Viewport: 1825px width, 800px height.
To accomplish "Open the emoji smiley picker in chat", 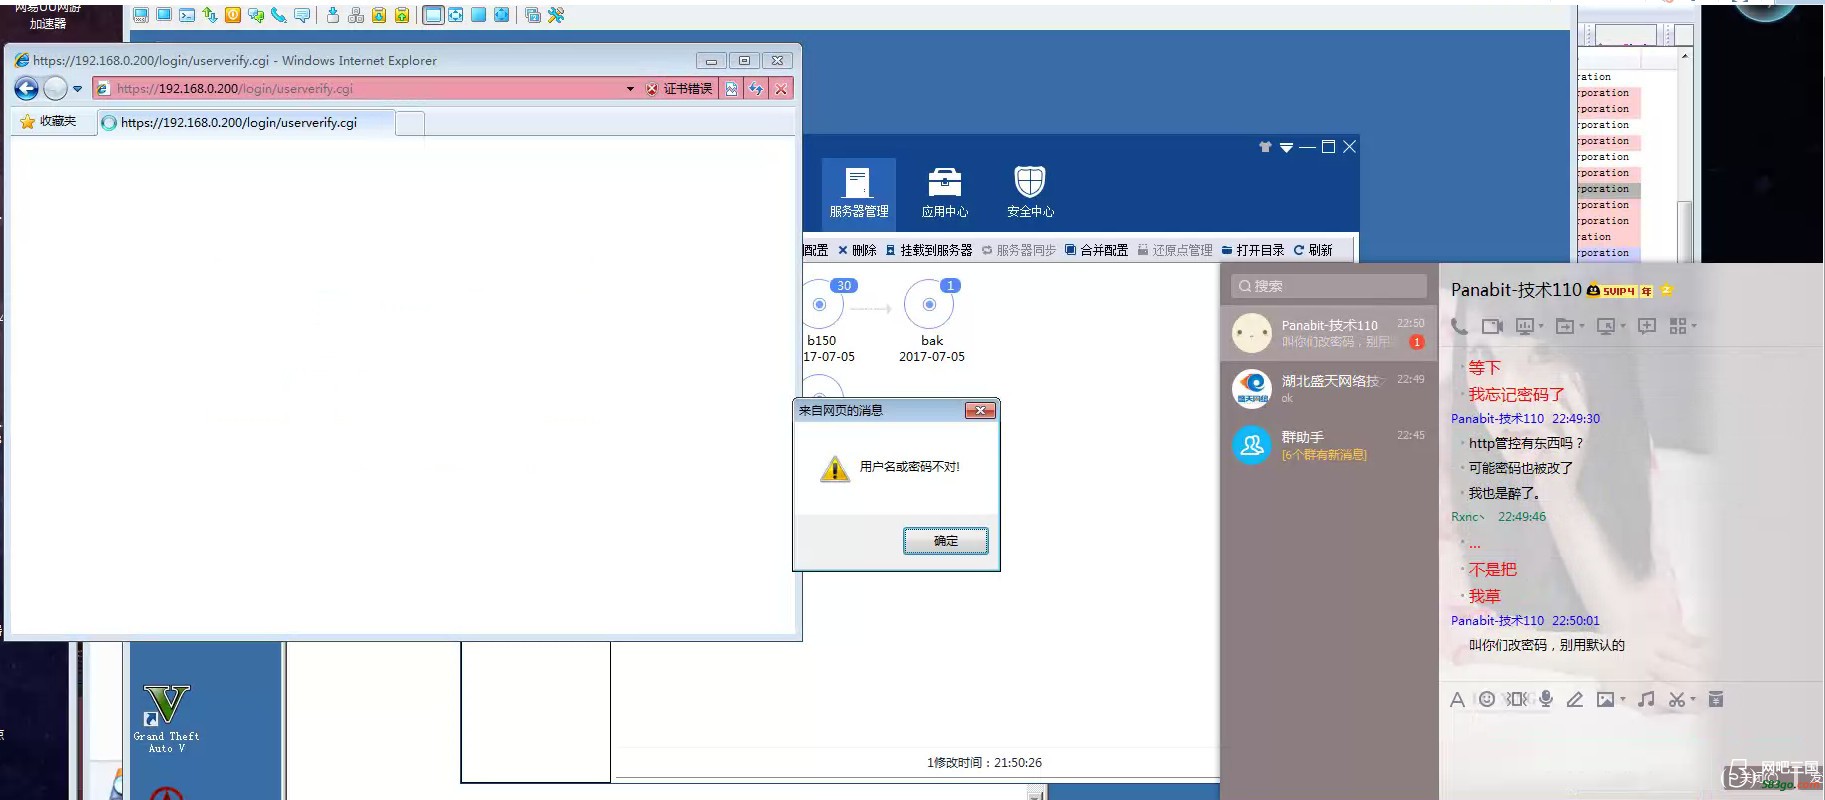I will coord(1487,699).
